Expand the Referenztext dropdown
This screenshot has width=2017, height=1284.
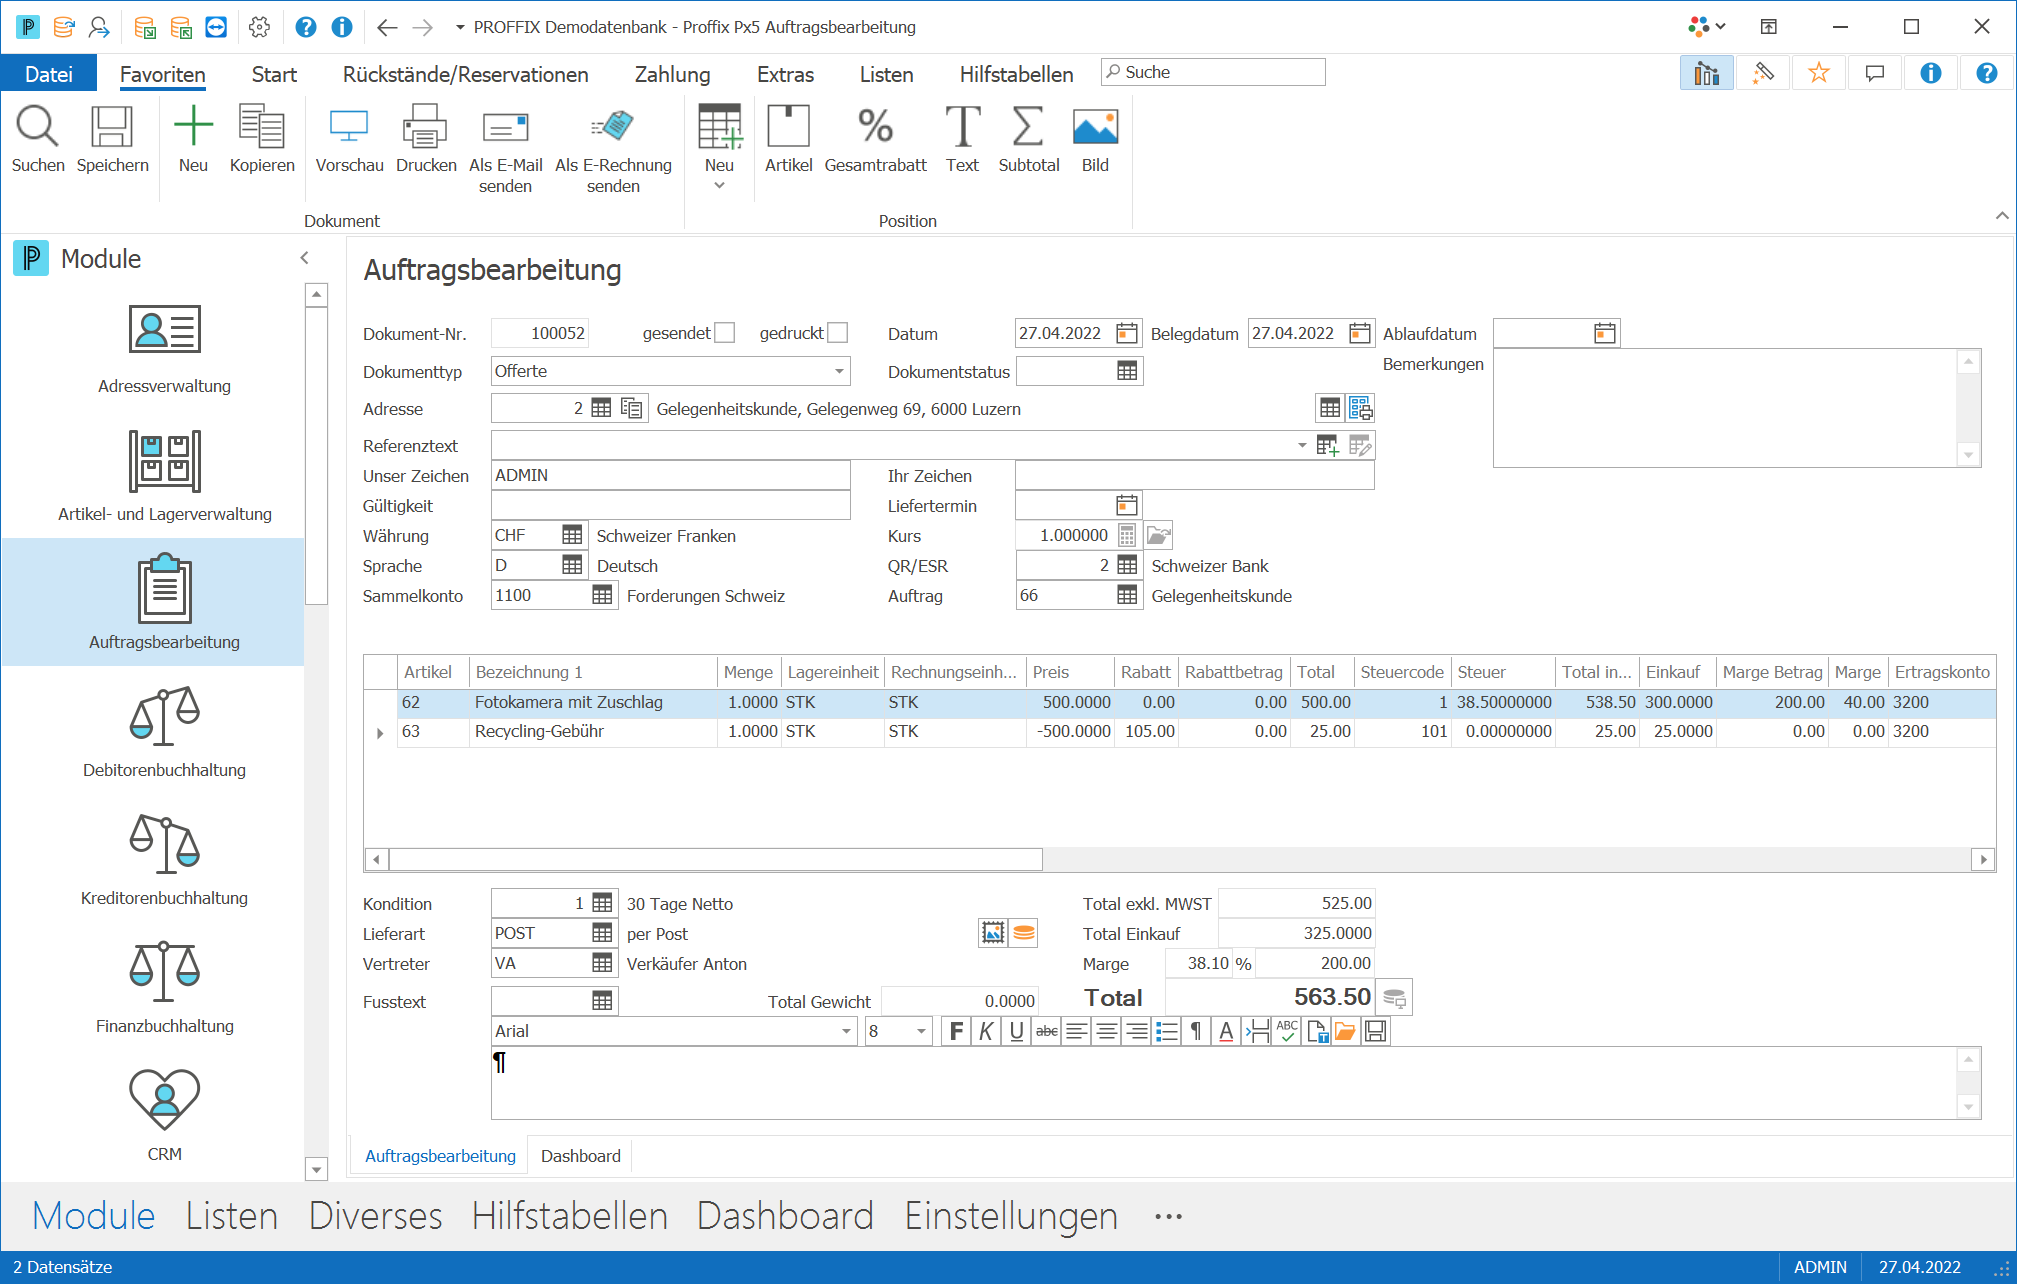click(1301, 445)
